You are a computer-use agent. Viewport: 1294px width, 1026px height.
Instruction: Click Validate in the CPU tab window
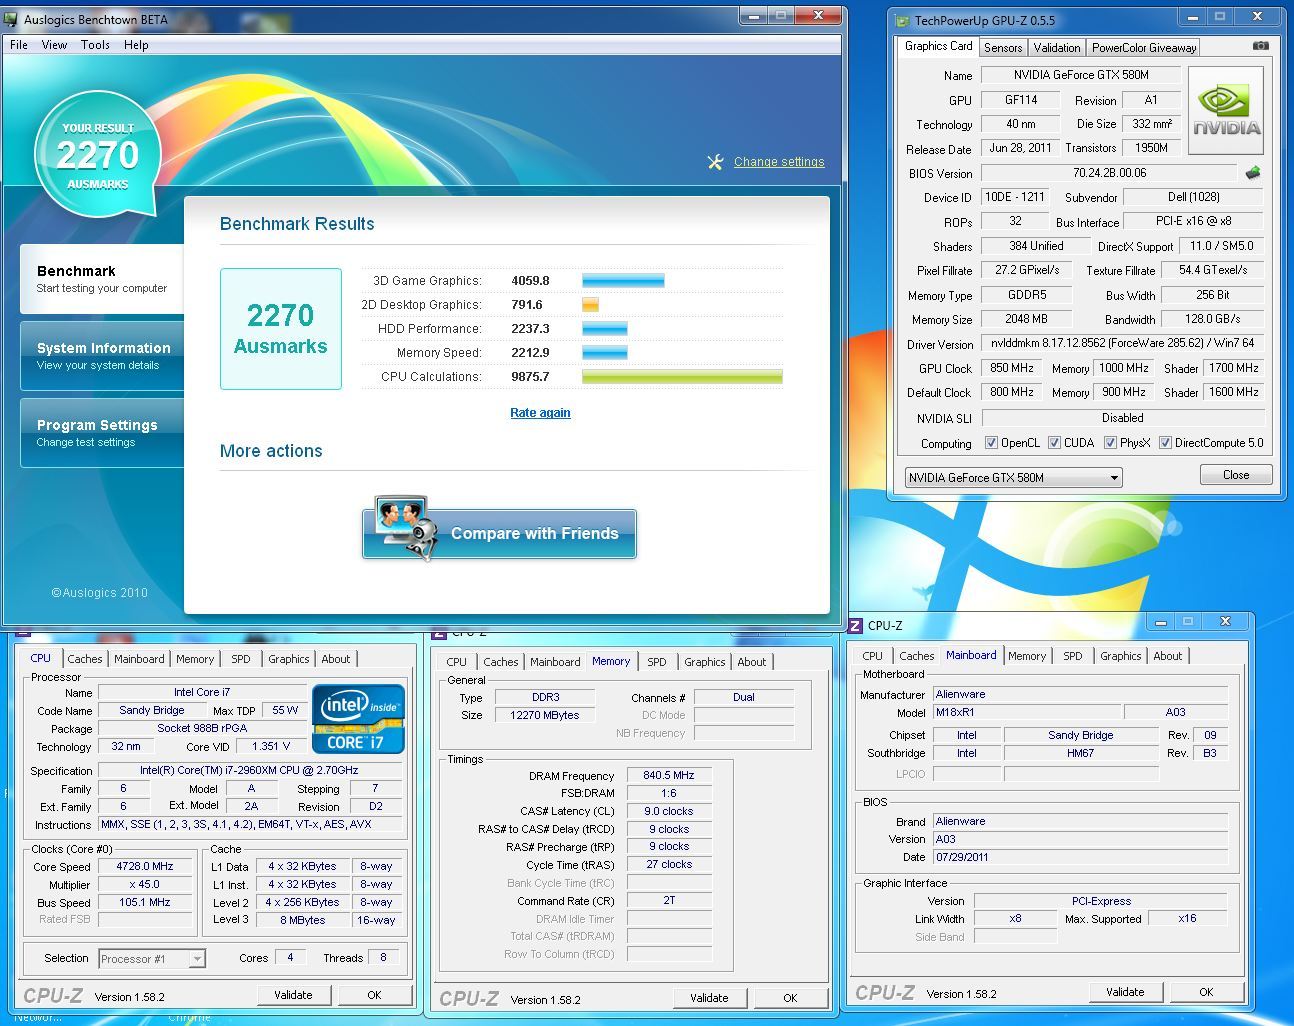(x=293, y=995)
